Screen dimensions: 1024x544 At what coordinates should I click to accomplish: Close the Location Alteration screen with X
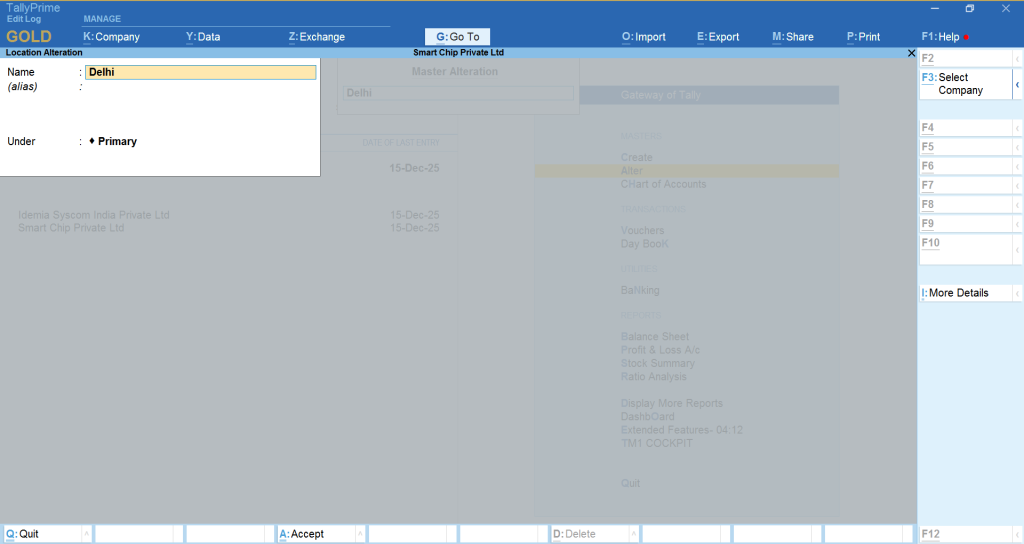[x=911, y=52]
